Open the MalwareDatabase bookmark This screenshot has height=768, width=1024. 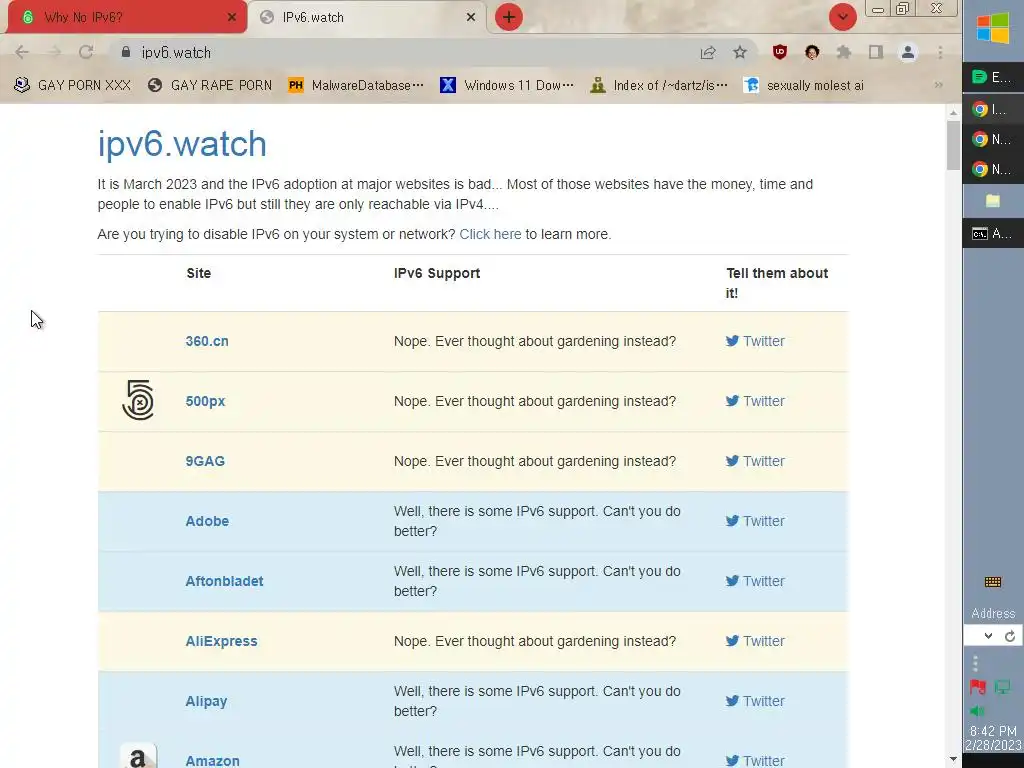[x=356, y=86]
